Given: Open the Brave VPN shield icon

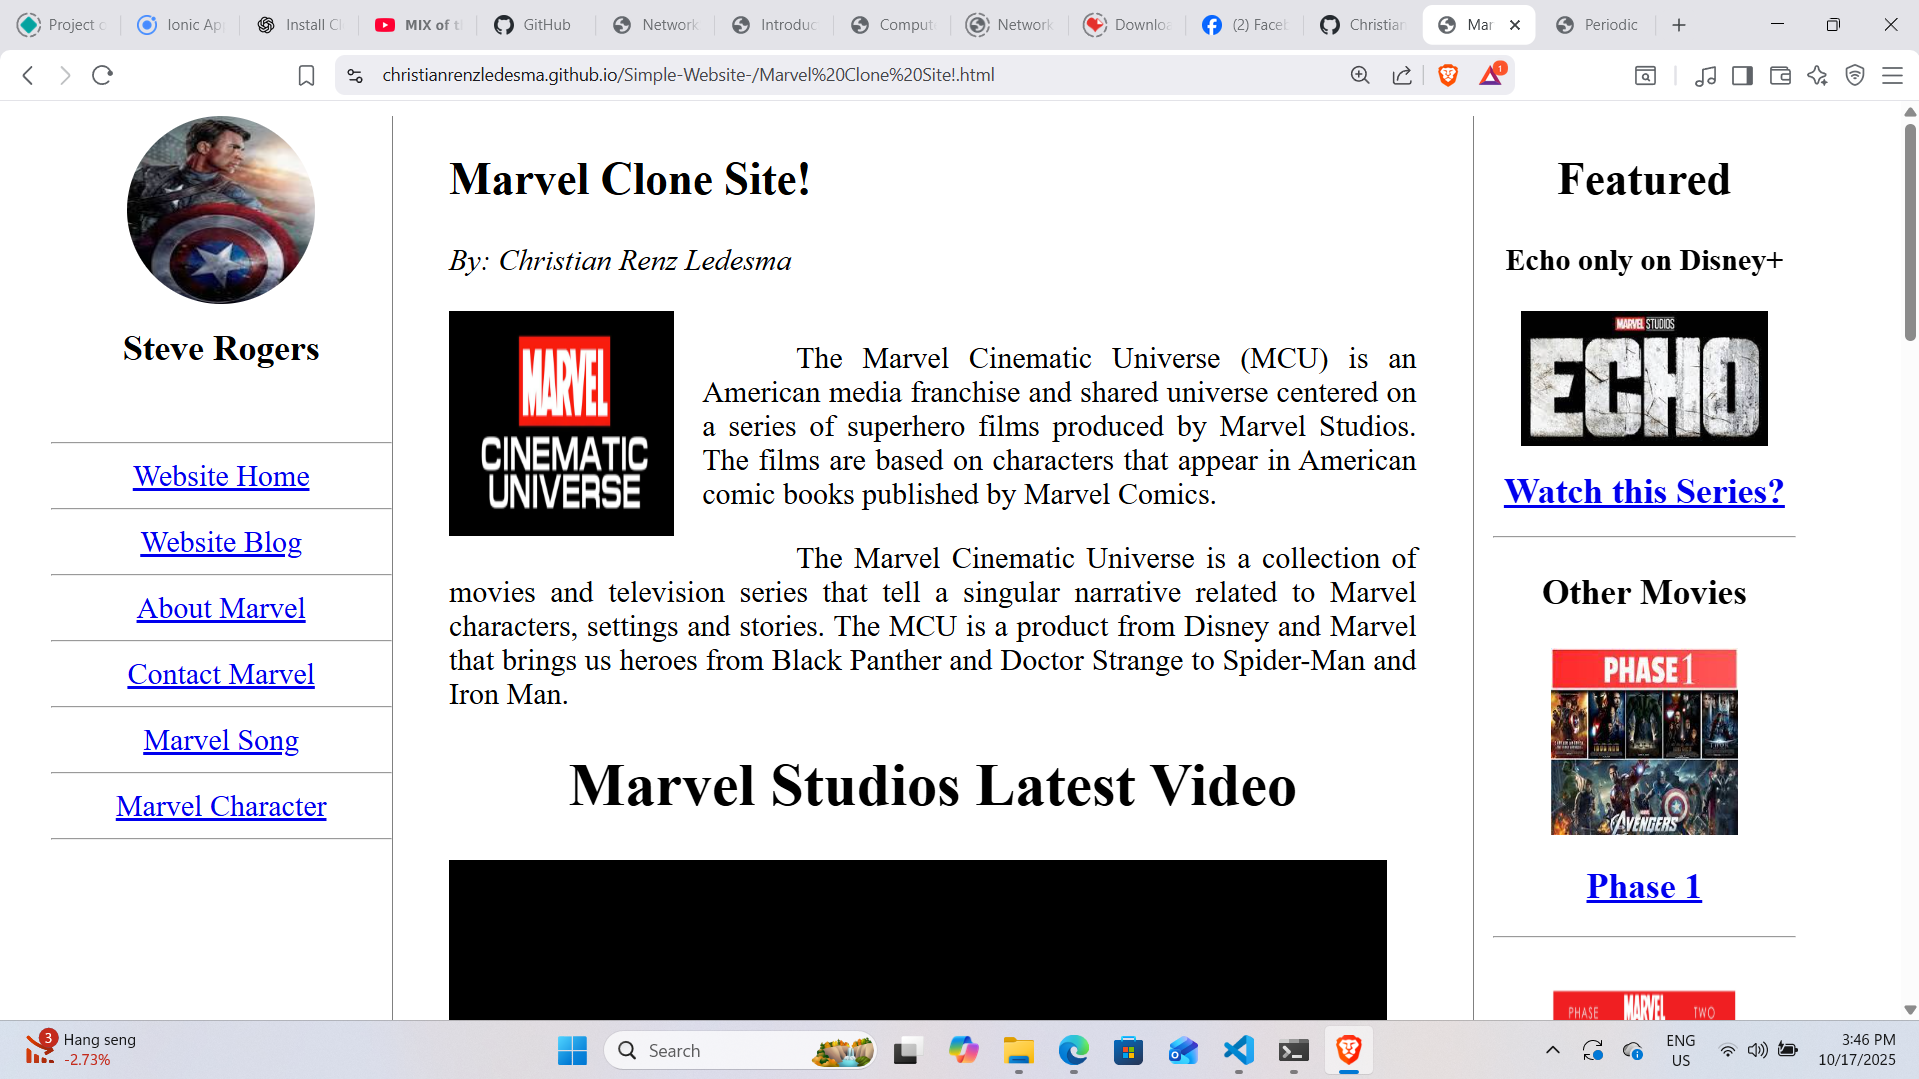Looking at the screenshot, I should [x=1855, y=75].
